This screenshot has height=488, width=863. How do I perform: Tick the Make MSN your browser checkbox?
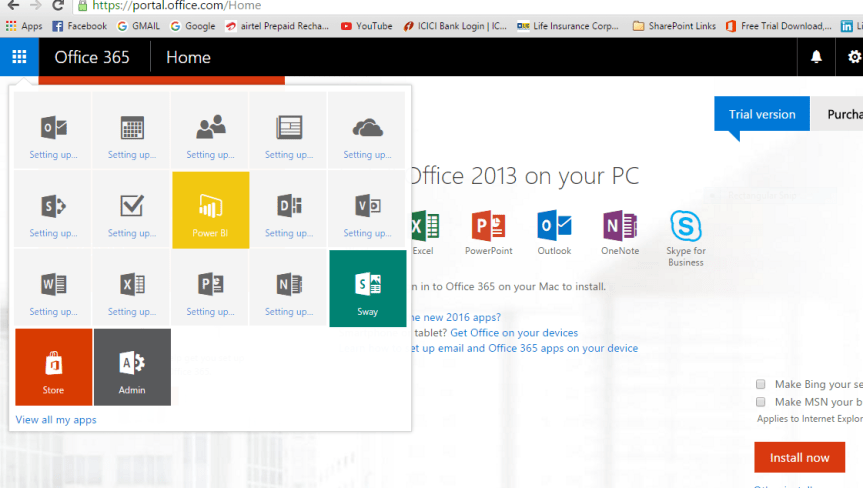click(761, 402)
